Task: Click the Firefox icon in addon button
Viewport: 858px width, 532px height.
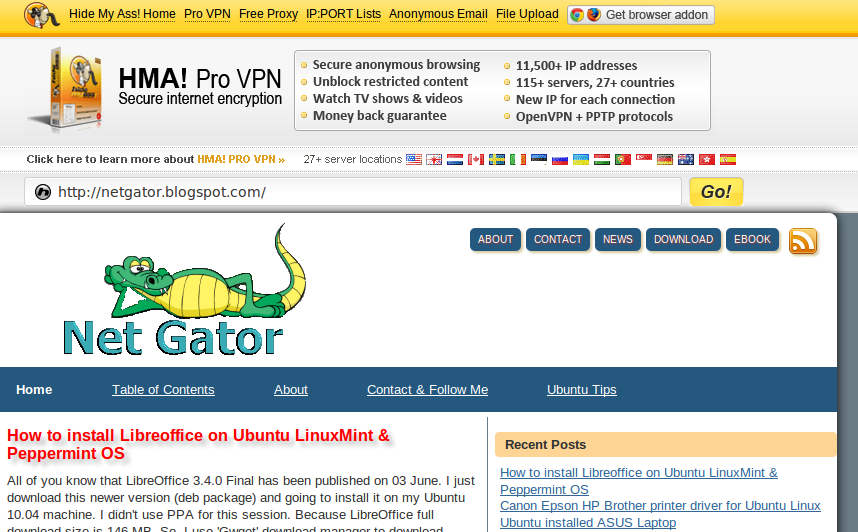Action: (x=594, y=15)
